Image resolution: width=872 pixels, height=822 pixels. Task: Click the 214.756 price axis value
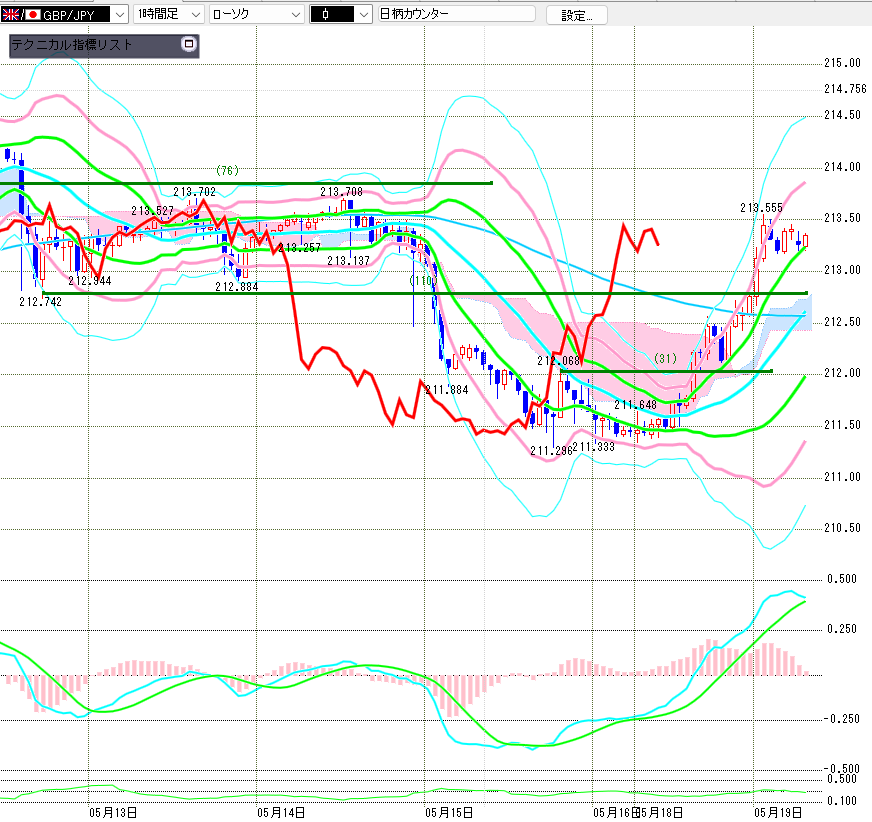click(845, 89)
